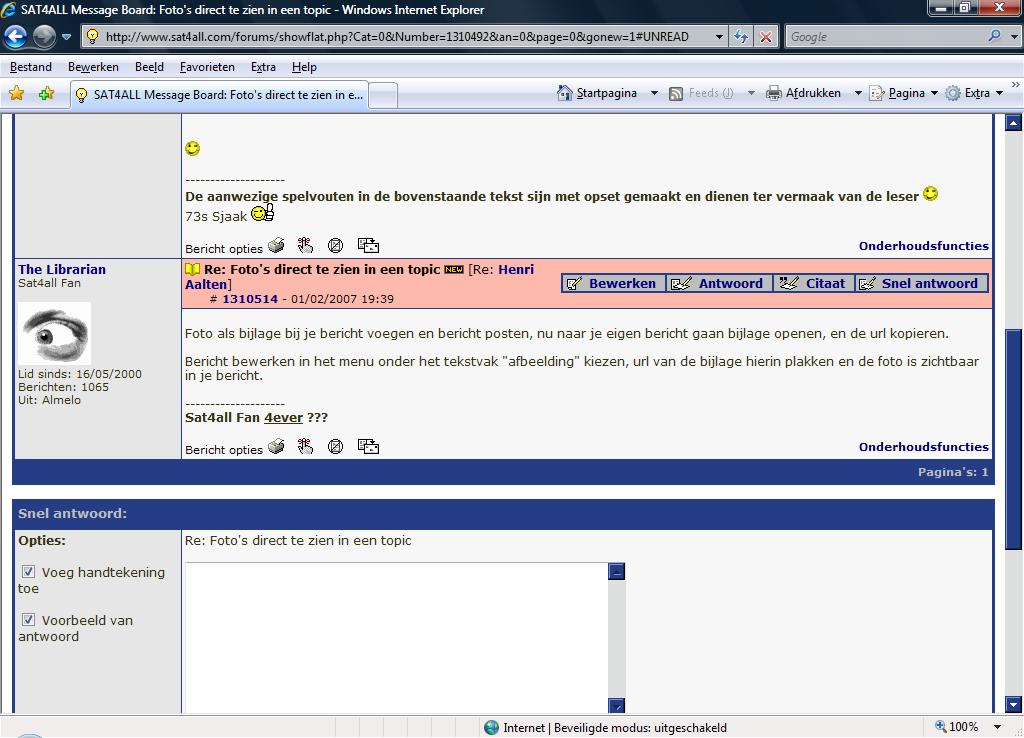This screenshot has height=738, width=1024.
Task: Open the Bewerken menu
Action: click(x=93, y=67)
